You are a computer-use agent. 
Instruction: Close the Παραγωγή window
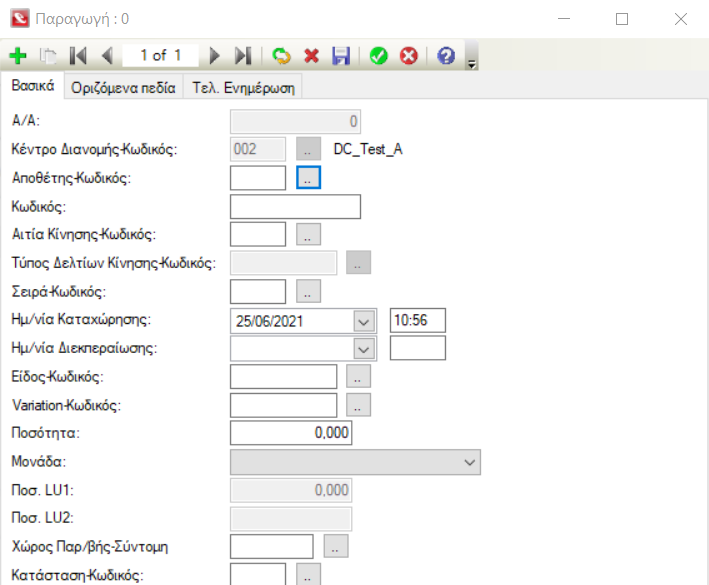[681, 19]
